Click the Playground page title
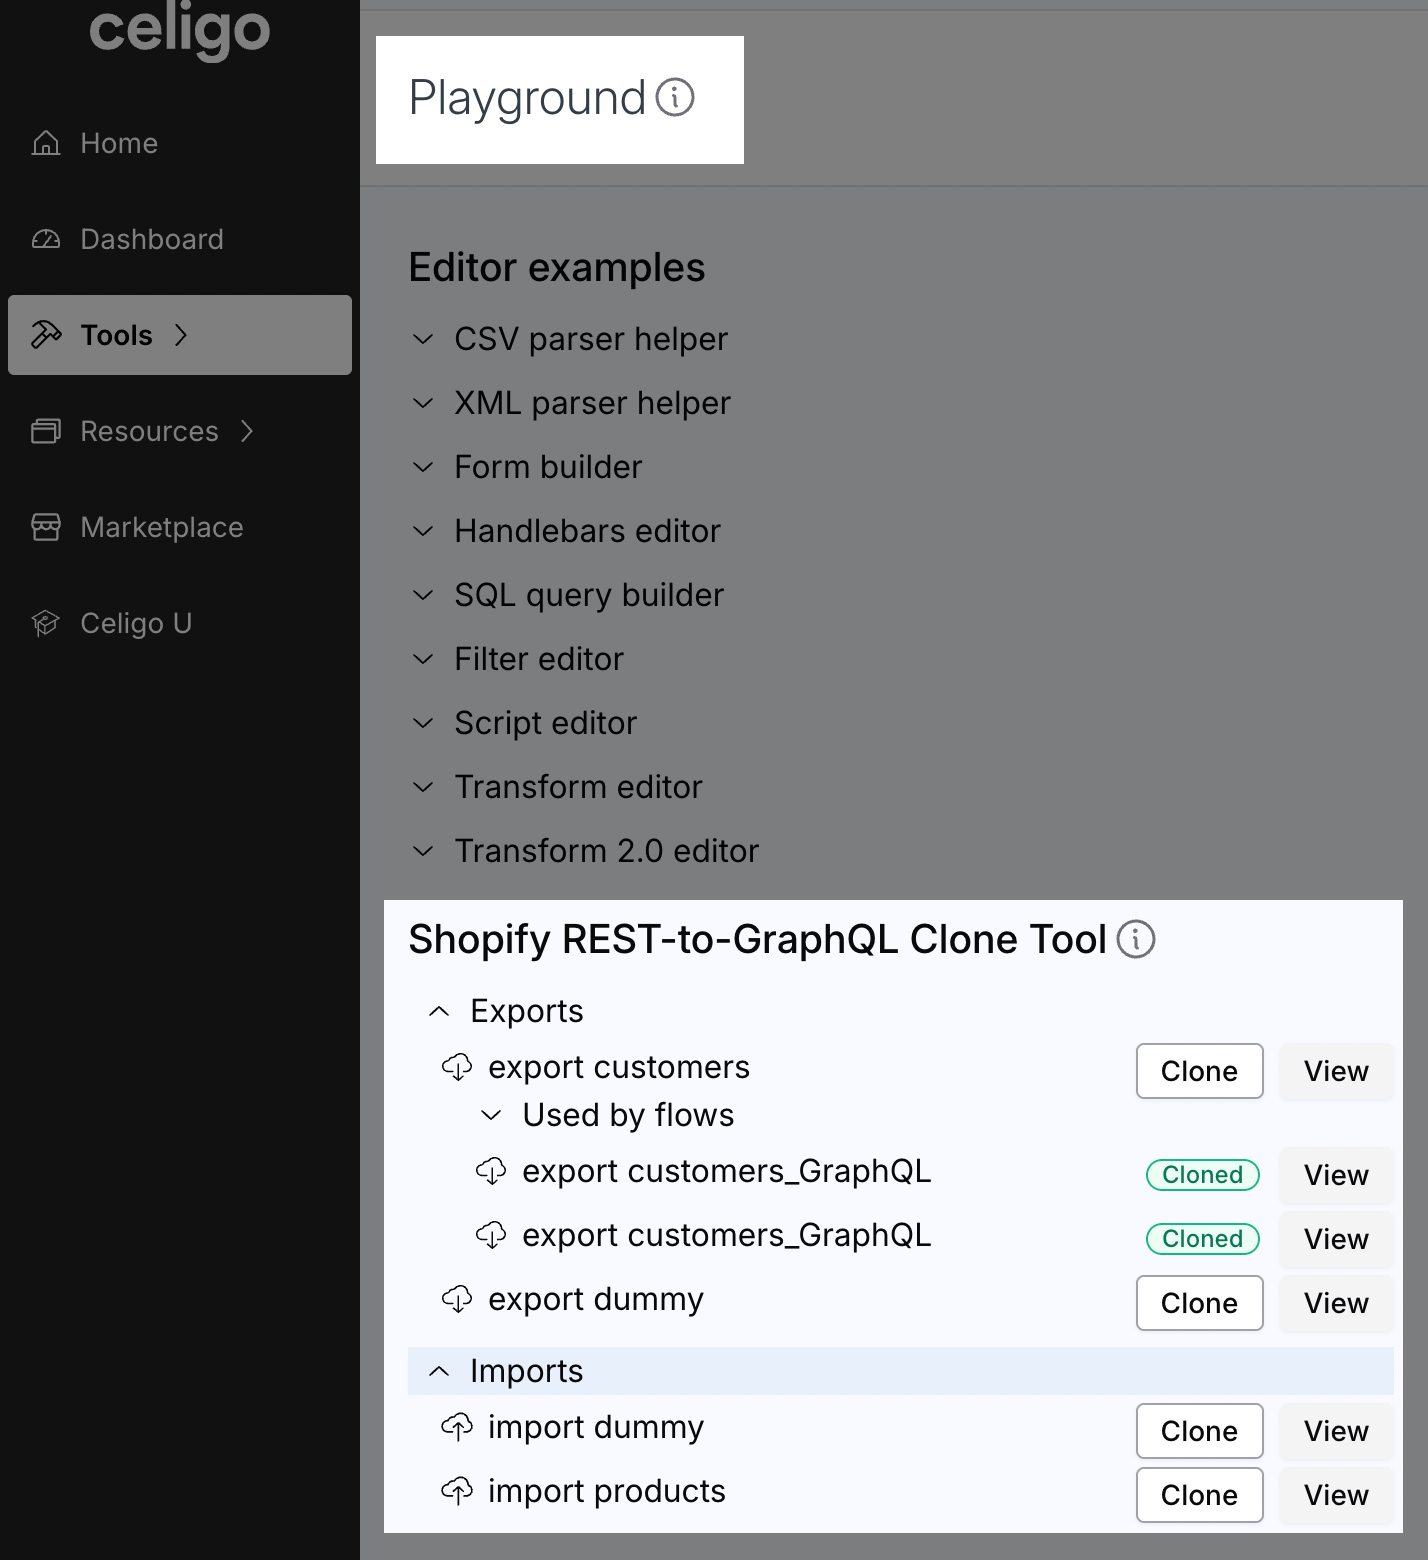Viewport: 1428px width, 1560px height. (527, 98)
